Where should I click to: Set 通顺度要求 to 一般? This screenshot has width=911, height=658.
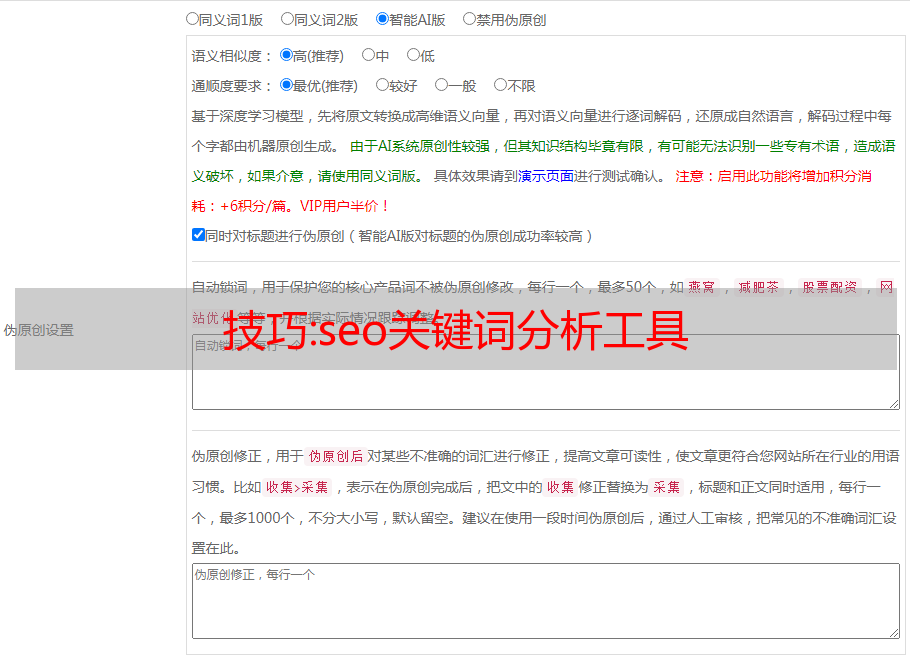(x=441, y=86)
